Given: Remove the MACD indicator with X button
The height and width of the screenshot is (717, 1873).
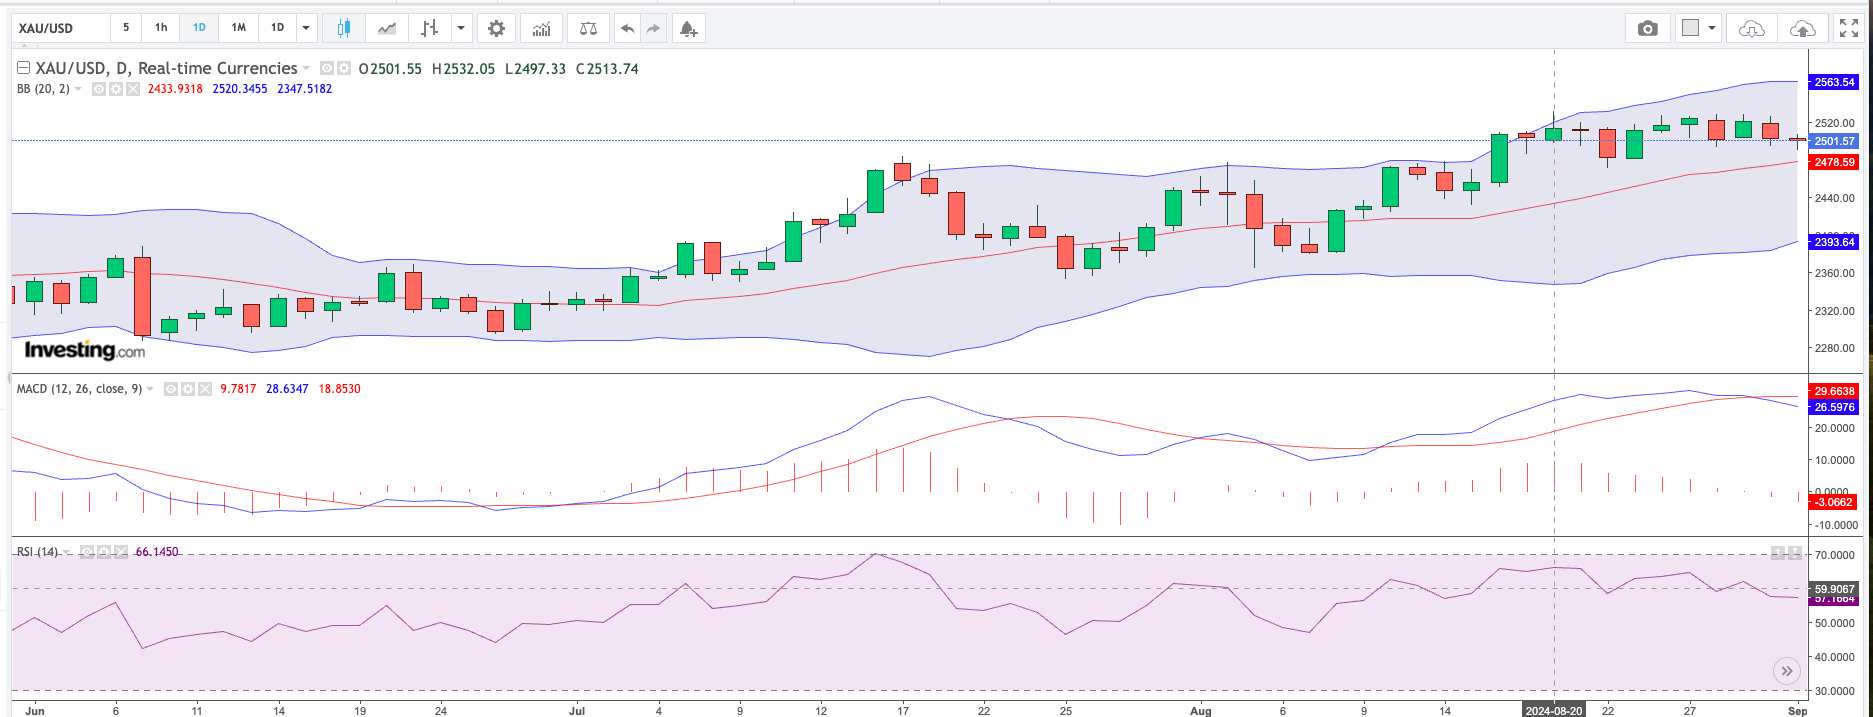Looking at the screenshot, I should click(x=204, y=389).
